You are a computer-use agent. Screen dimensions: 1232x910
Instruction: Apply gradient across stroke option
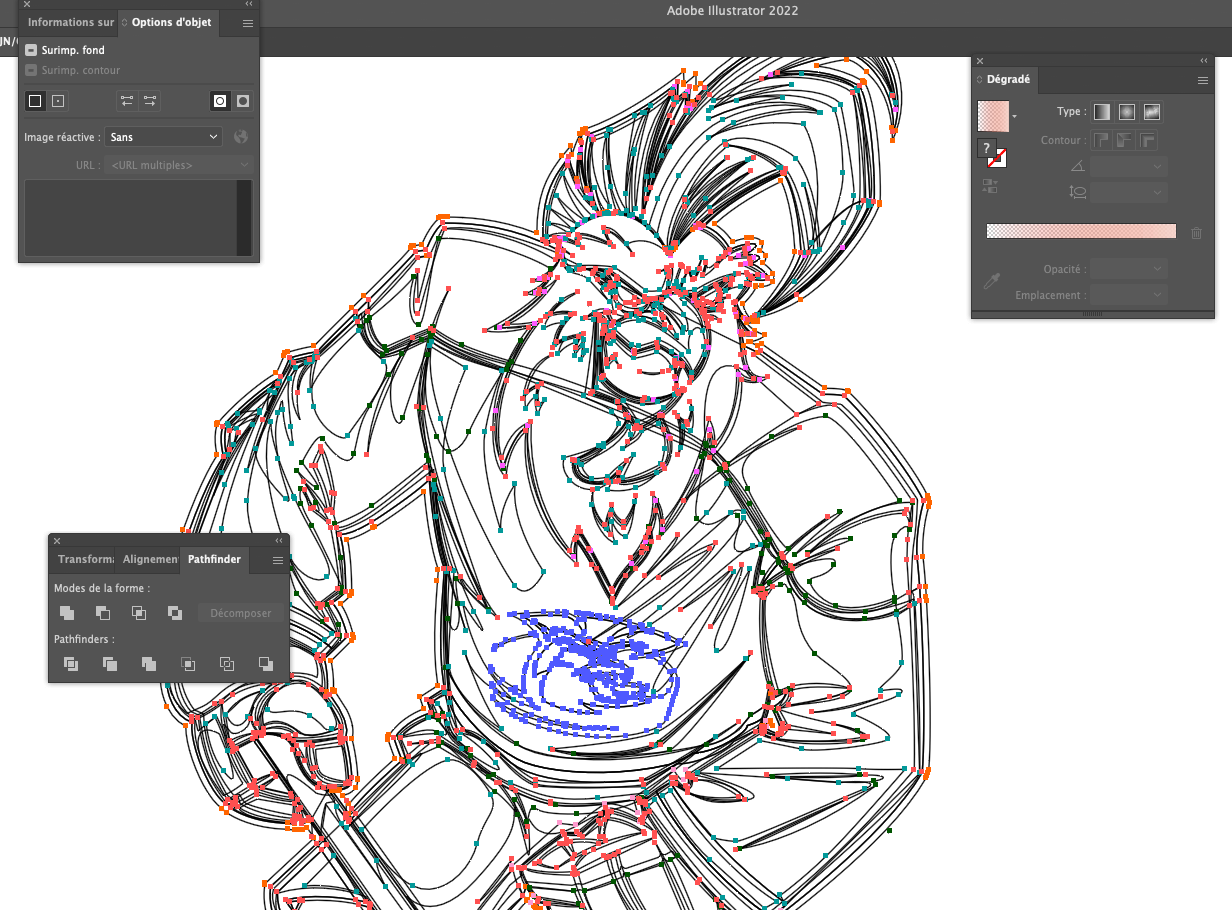click(1149, 141)
